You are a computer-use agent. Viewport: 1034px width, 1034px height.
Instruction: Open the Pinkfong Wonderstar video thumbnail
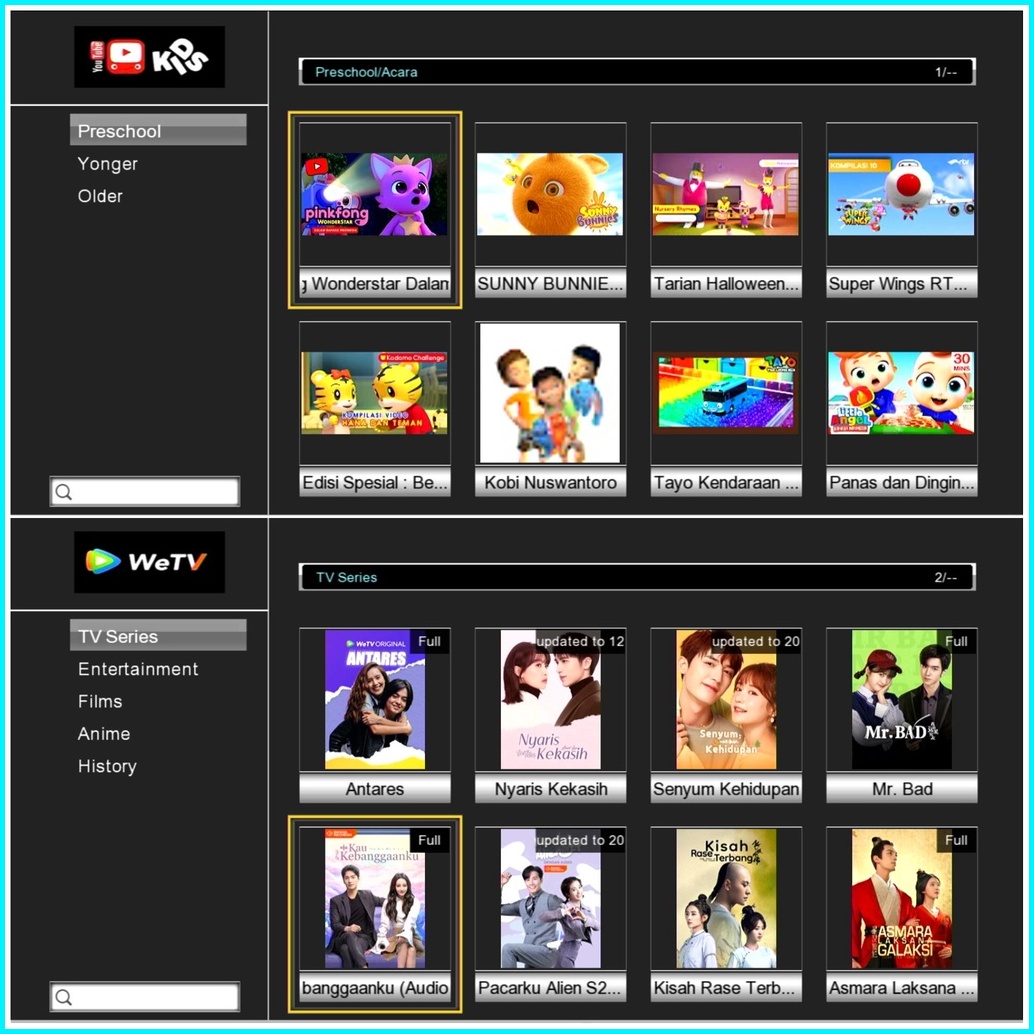coord(375,194)
